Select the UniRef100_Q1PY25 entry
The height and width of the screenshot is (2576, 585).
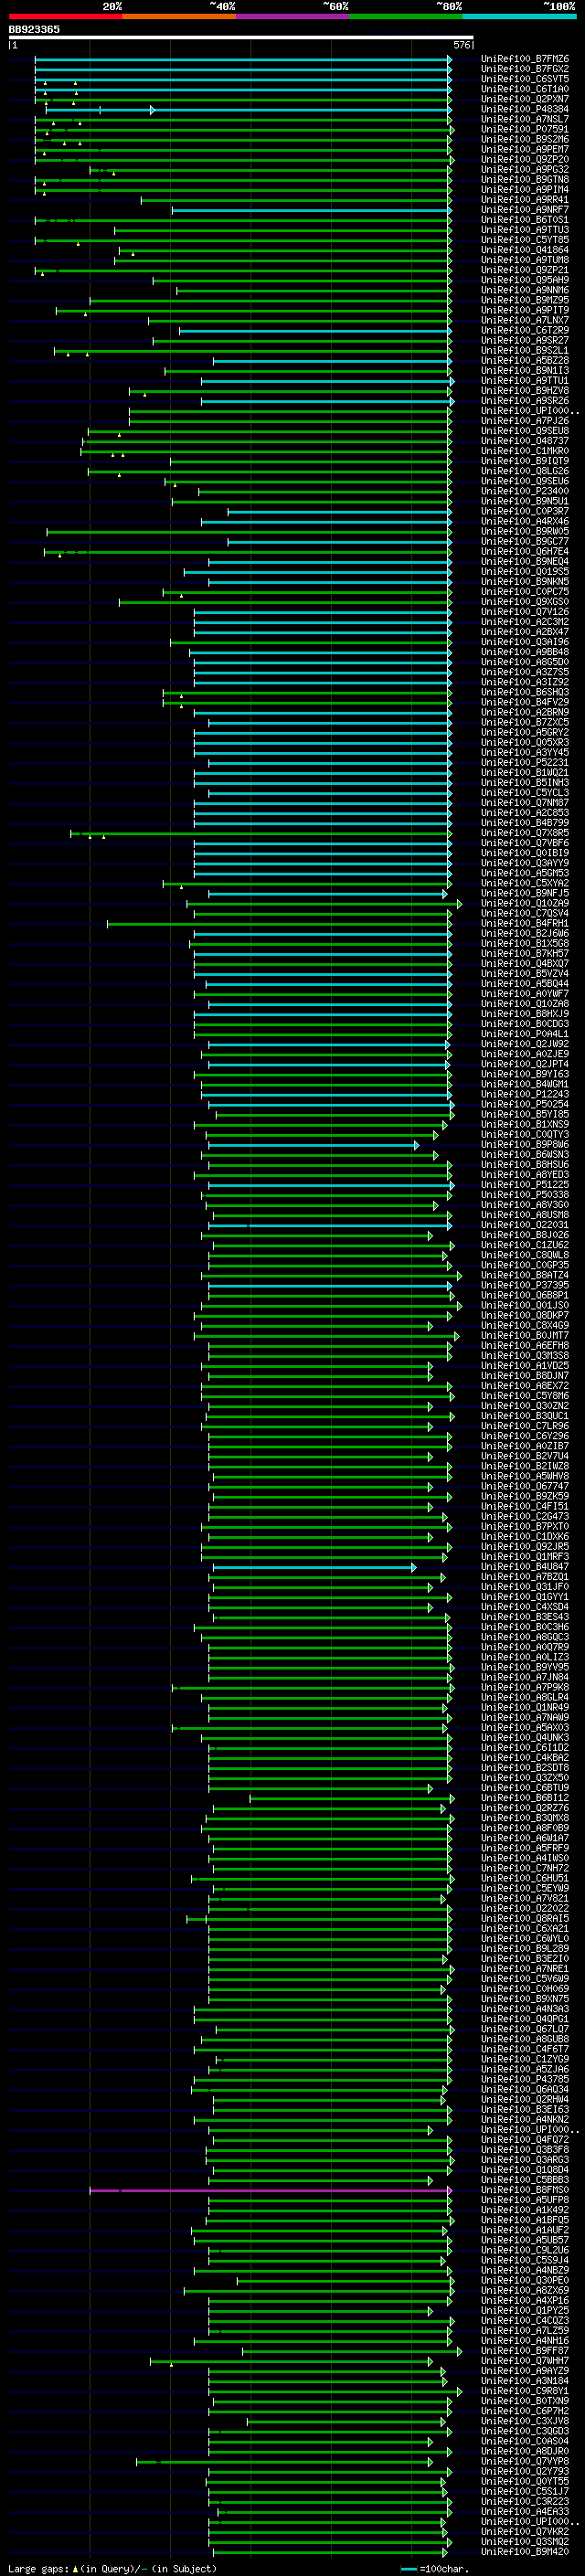524,2311
